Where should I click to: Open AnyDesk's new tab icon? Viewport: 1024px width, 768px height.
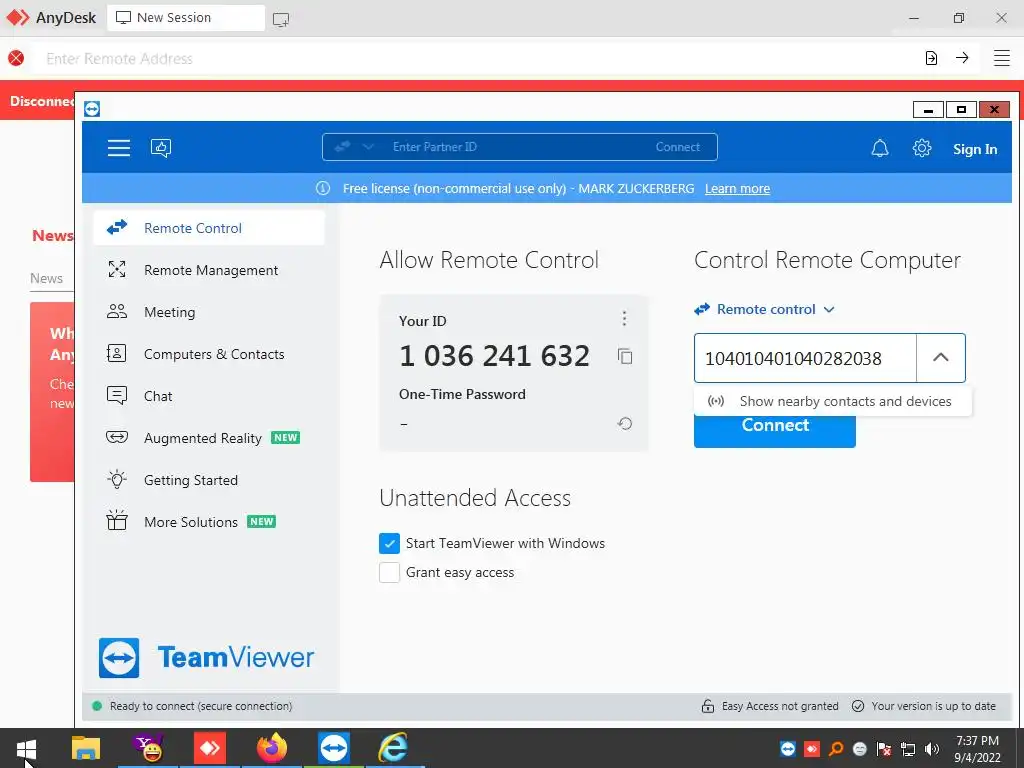click(x=281, y=20)
